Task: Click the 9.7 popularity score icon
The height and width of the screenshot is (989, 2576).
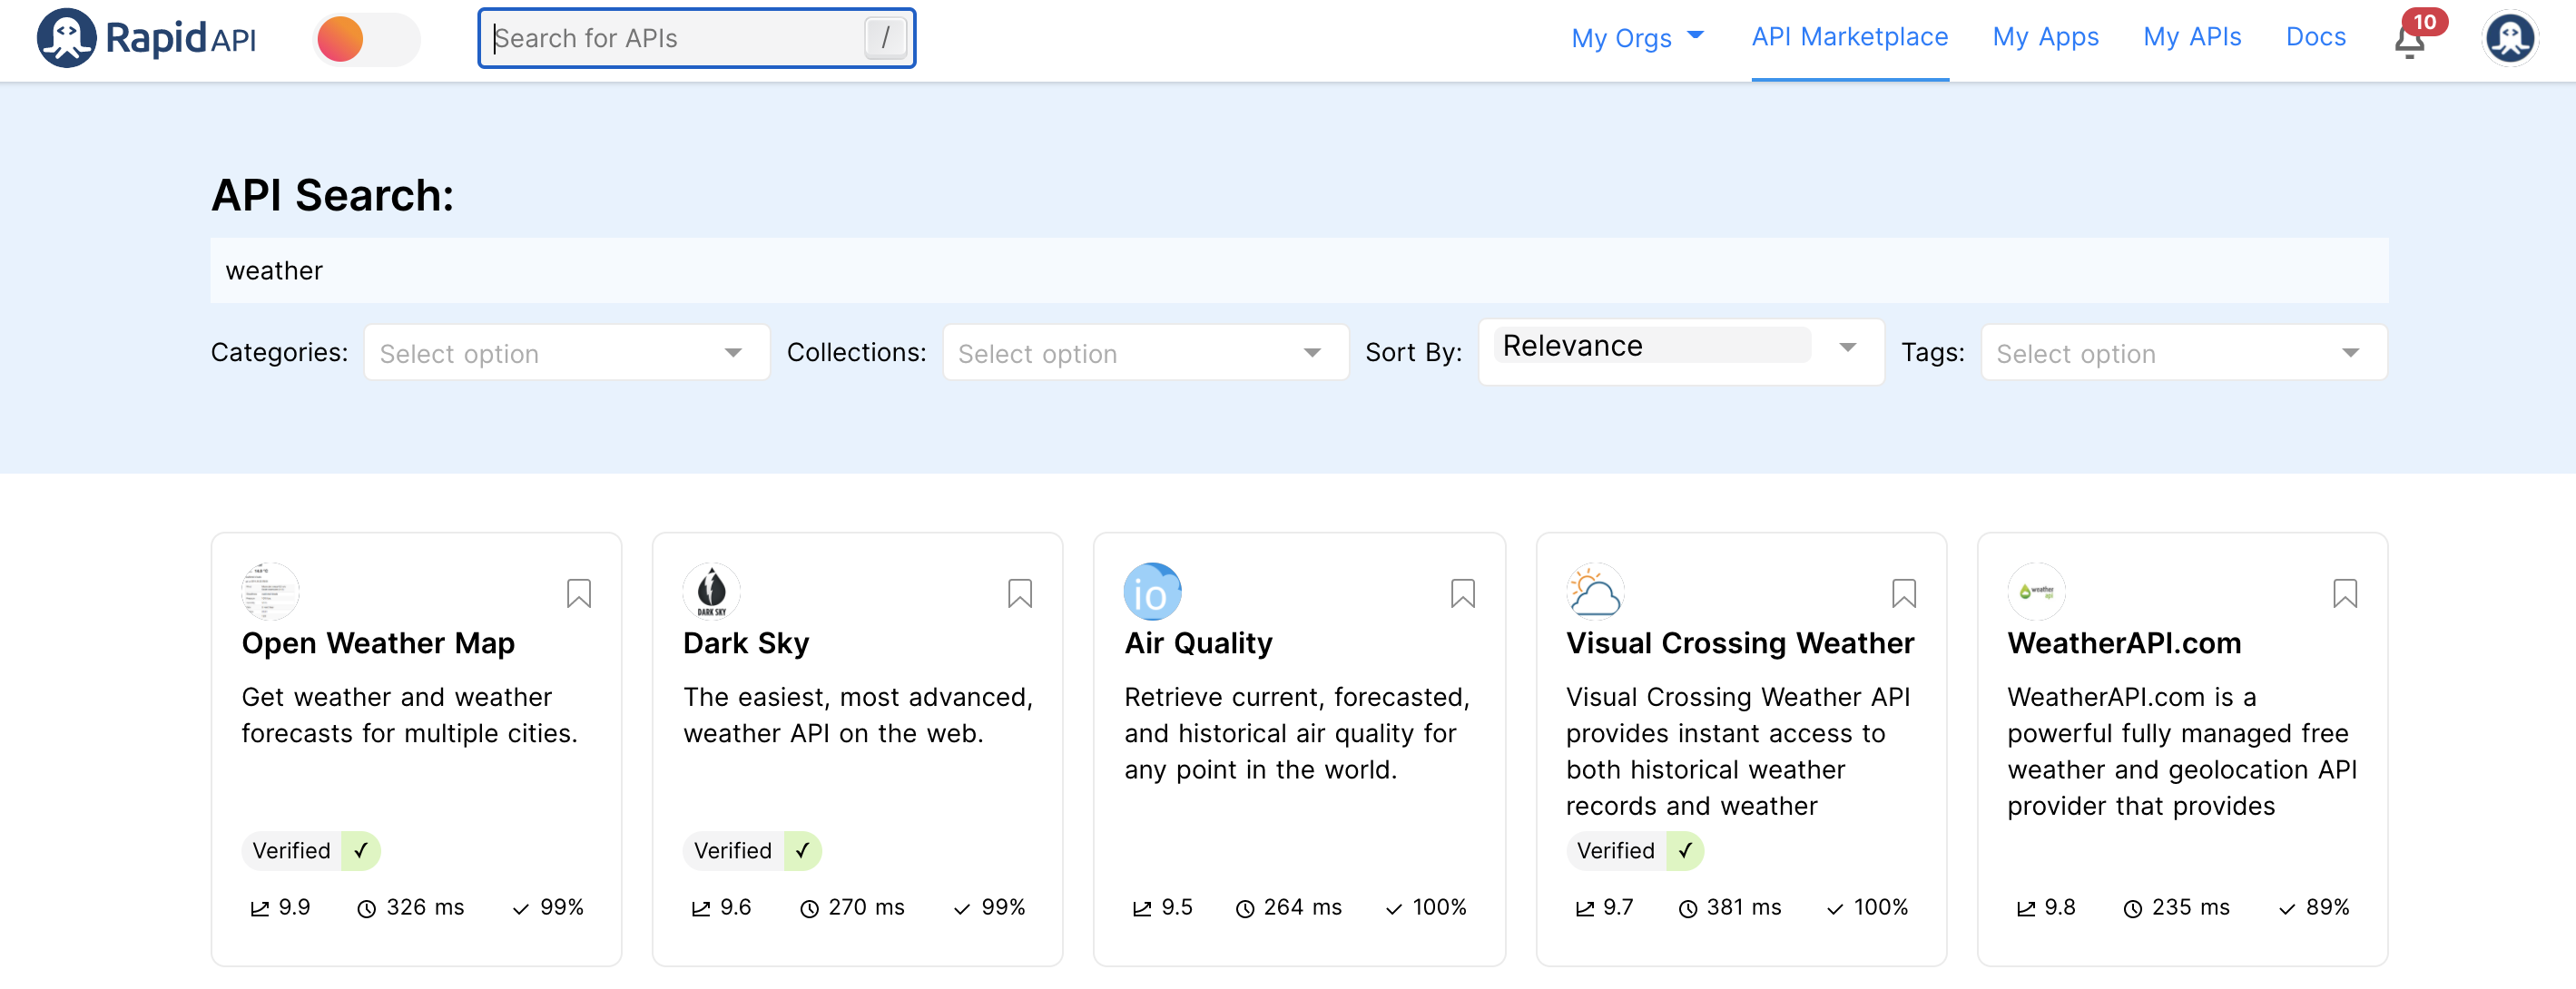Action: point(1585,908)
